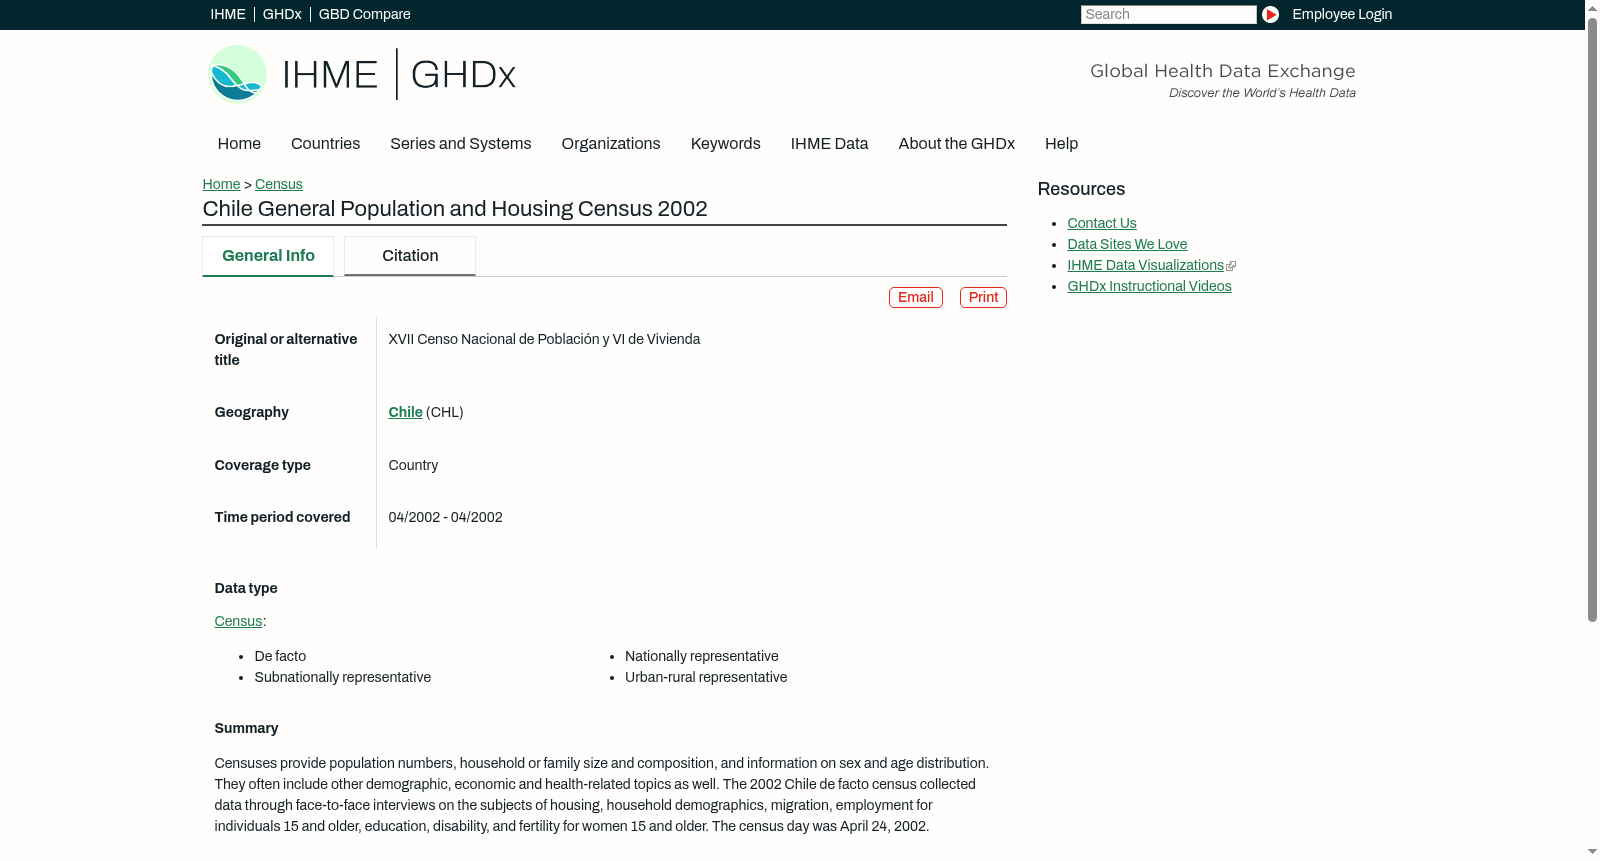1600x861 pixels.
Task: Click the 'De facto' list item
Action: (x=280, y=656)
